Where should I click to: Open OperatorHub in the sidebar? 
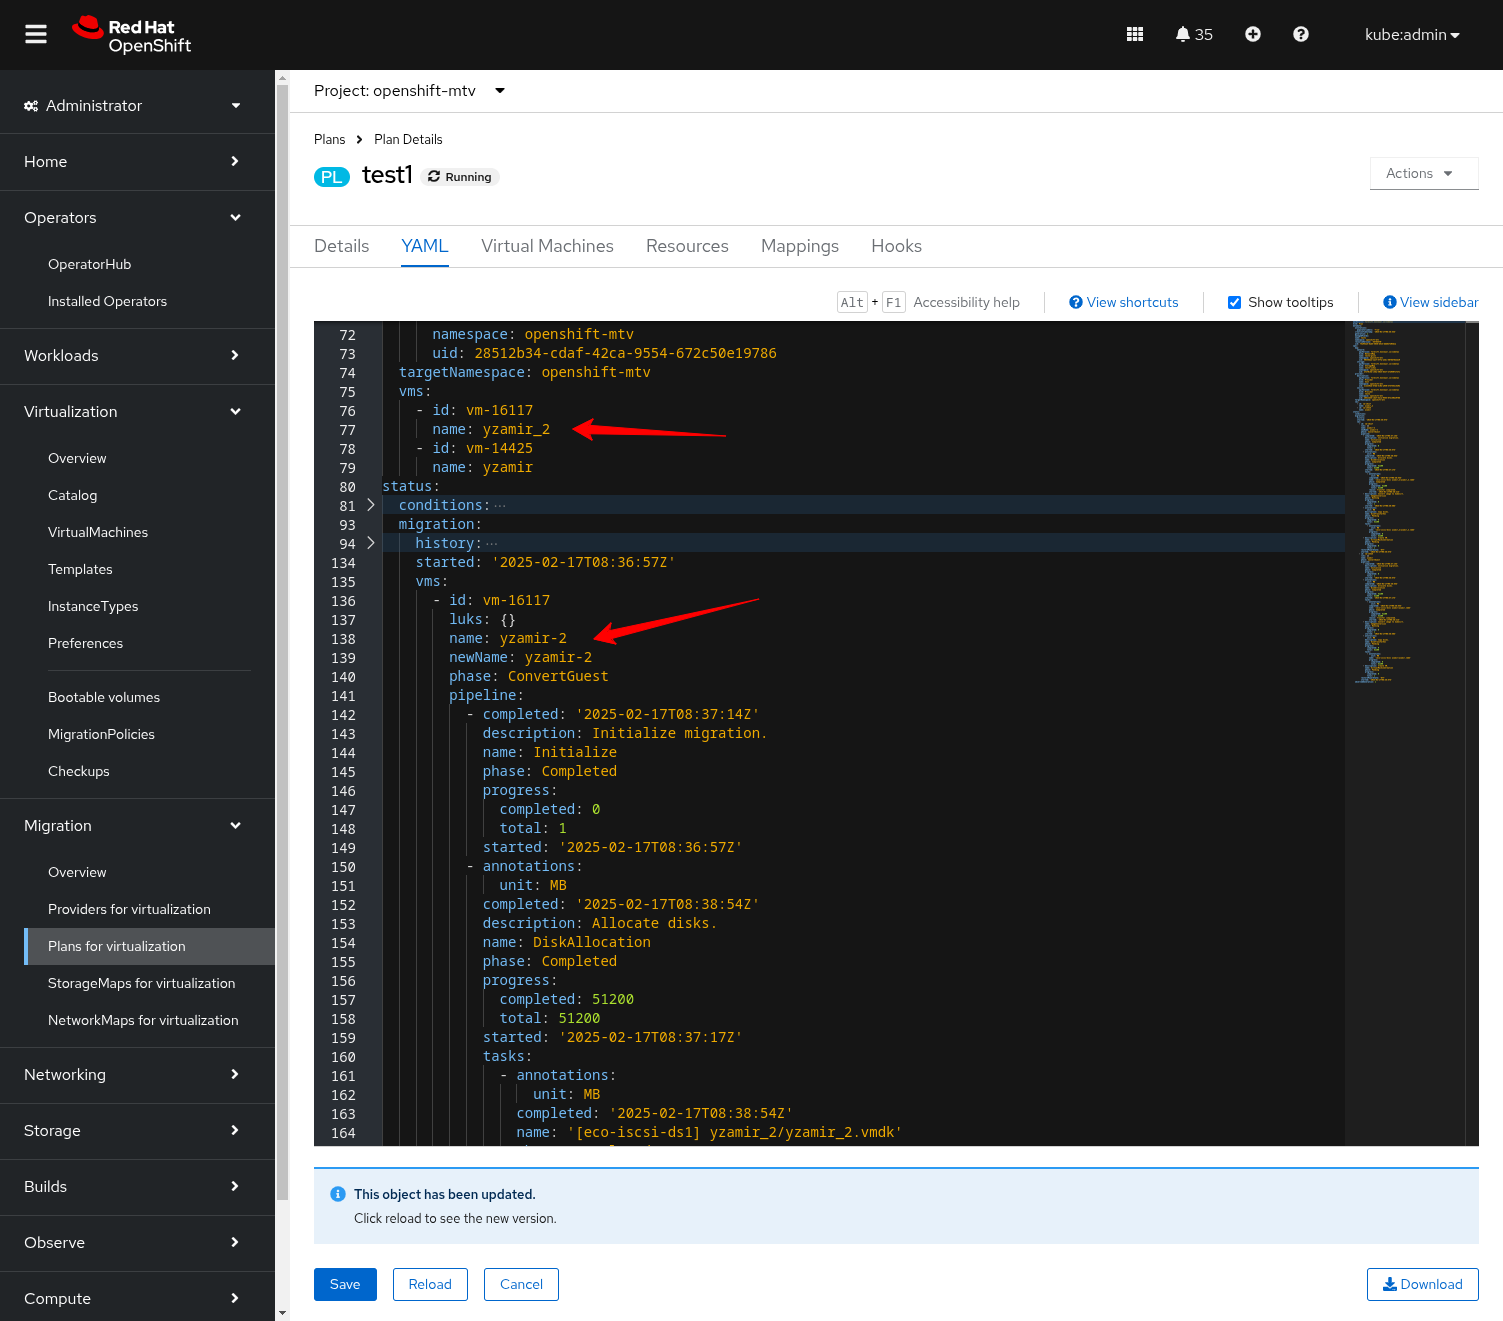(x=137, y=264)
